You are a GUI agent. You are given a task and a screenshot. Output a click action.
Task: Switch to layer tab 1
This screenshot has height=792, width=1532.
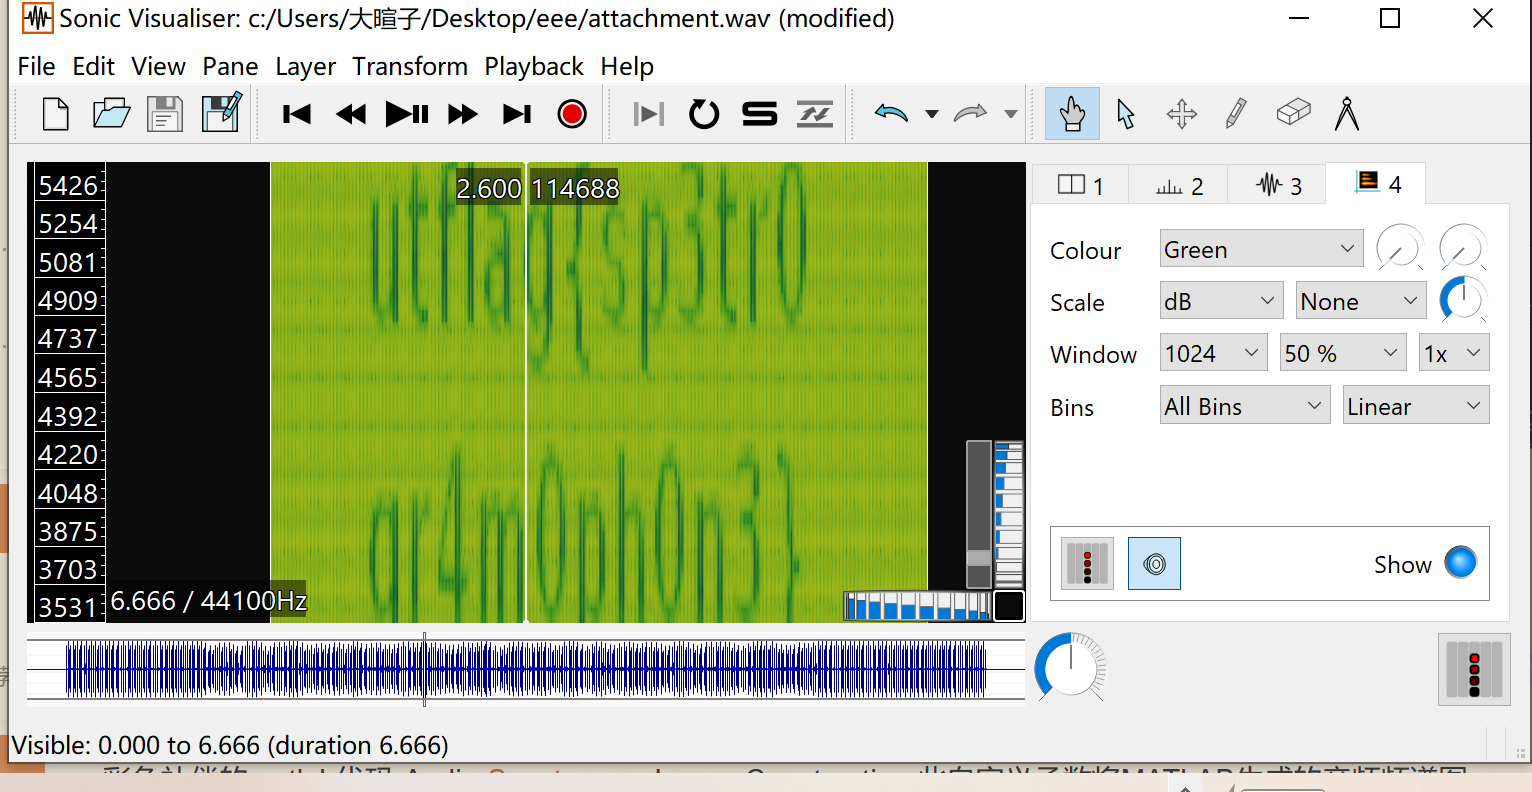pos(1080,185)
